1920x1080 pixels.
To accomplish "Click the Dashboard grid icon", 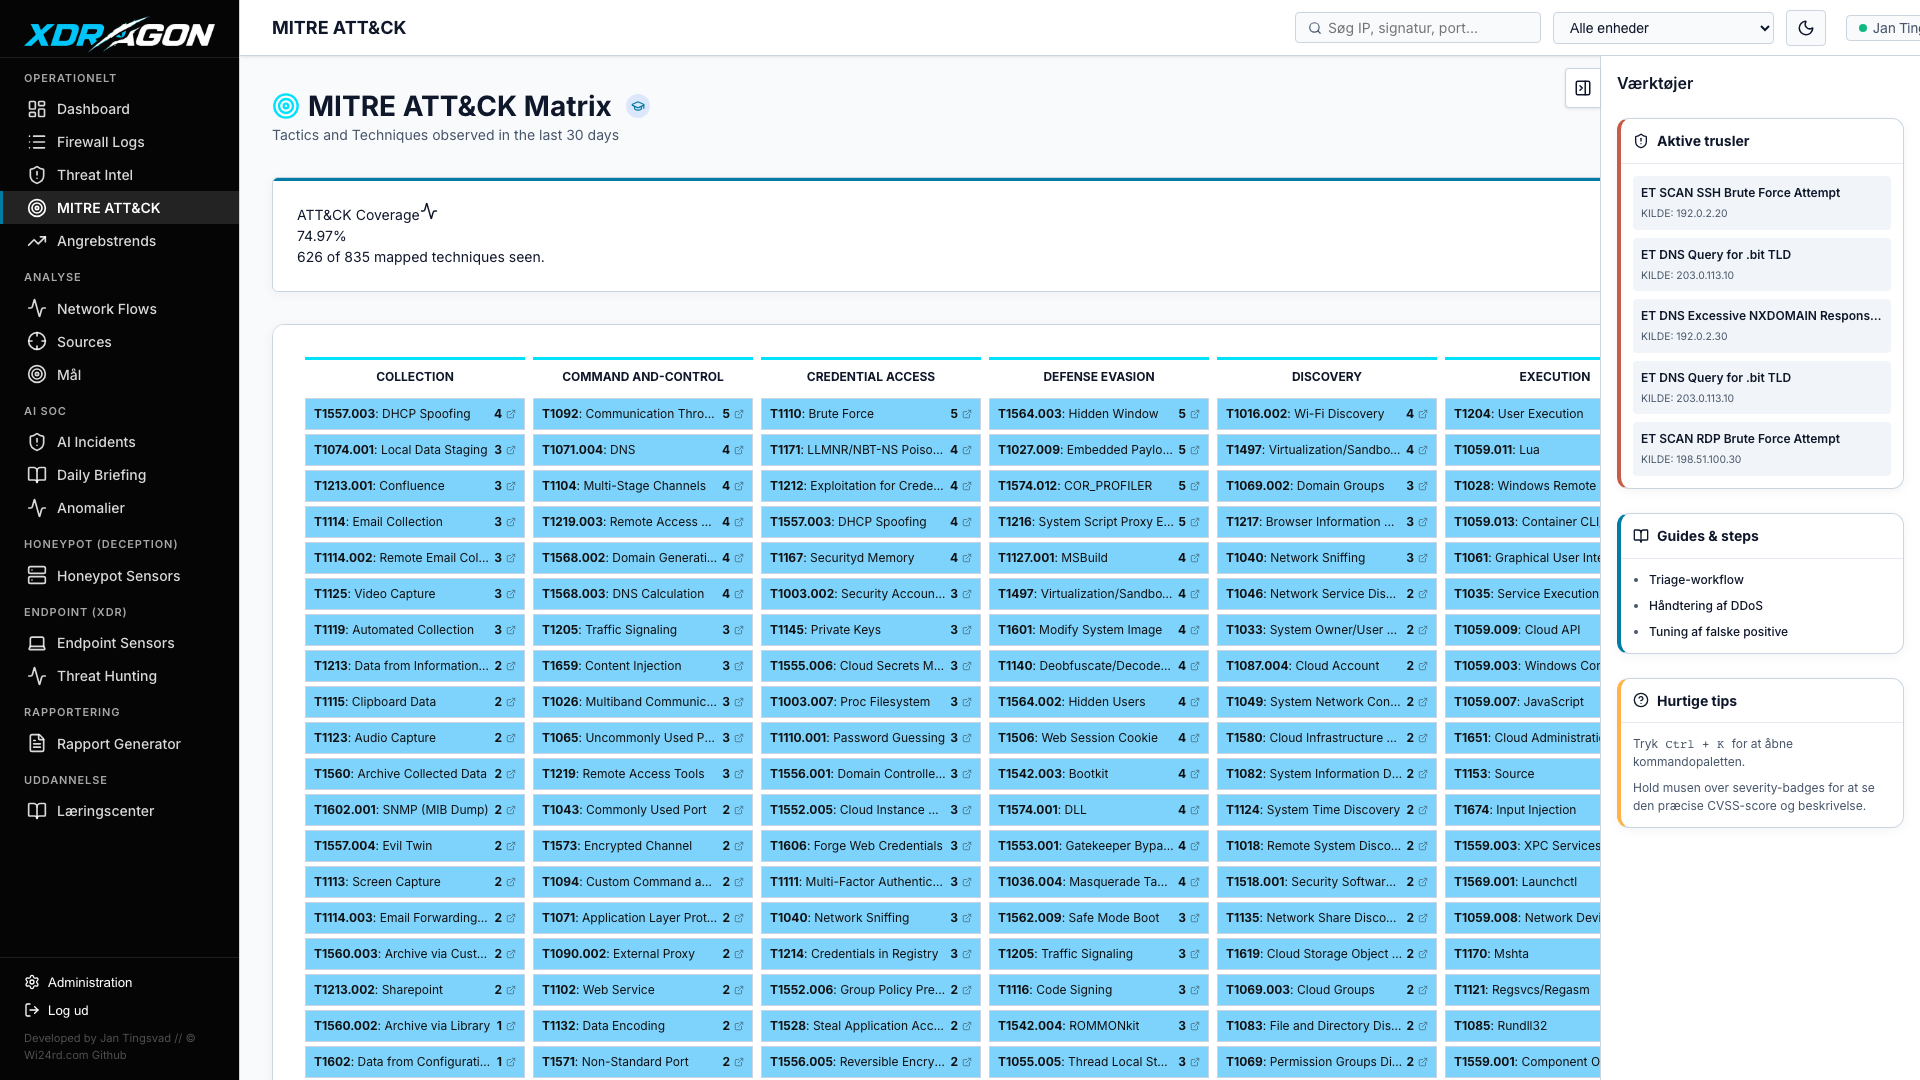I will tap(37, 109).
